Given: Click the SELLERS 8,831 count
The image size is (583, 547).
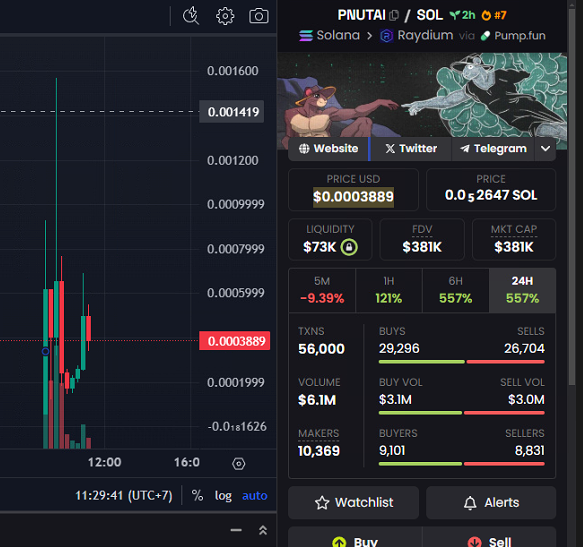Looking at the screenshot, I should tap(530, 451).
